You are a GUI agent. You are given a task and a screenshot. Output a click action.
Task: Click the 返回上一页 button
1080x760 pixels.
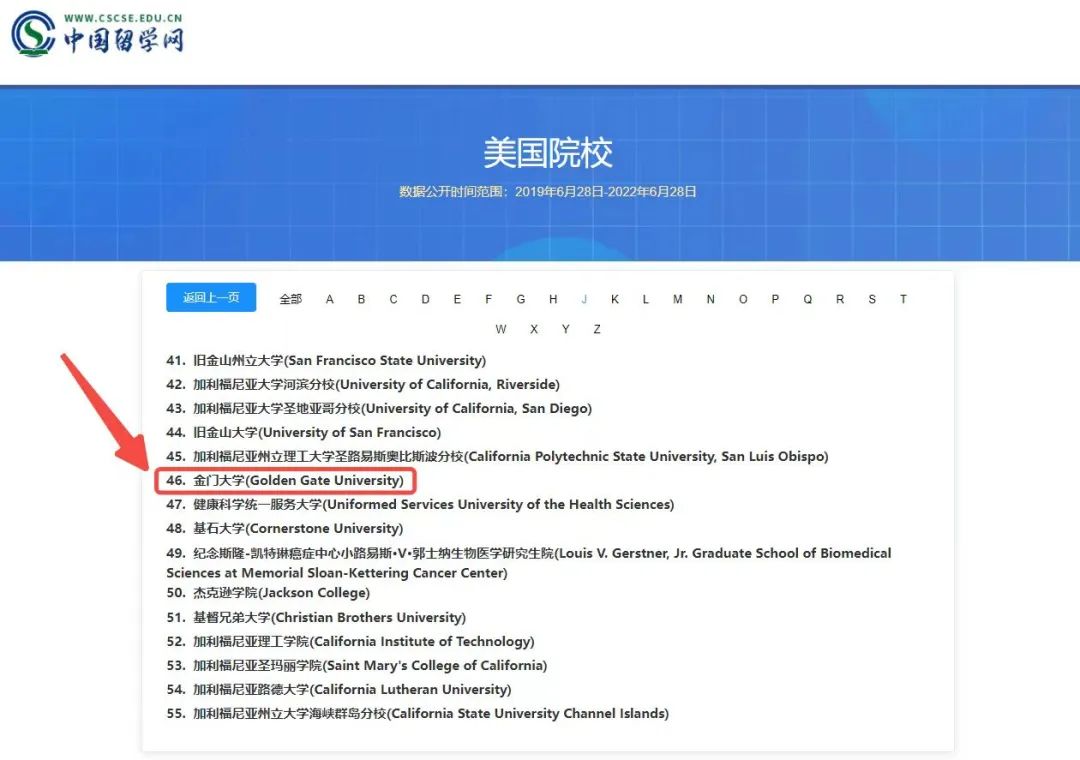211,298
